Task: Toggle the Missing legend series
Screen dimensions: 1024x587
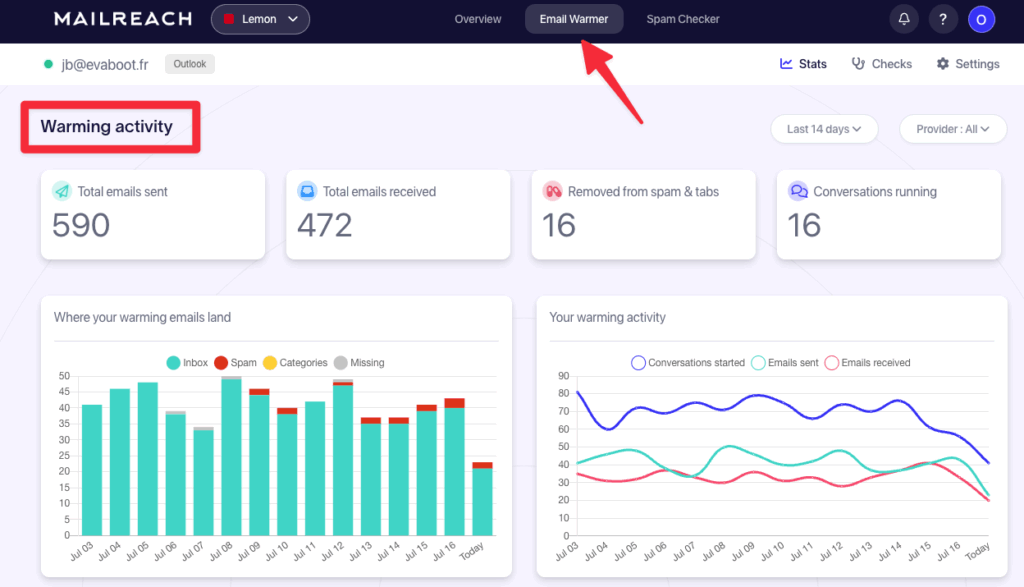Action: tap(359, 362)
